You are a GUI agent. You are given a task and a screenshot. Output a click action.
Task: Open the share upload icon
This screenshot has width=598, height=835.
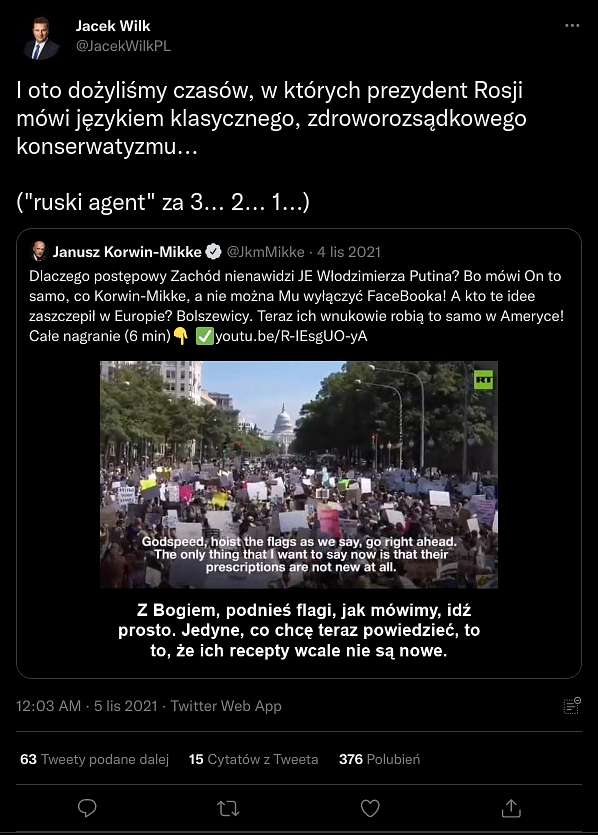click(x=511, y=807)
